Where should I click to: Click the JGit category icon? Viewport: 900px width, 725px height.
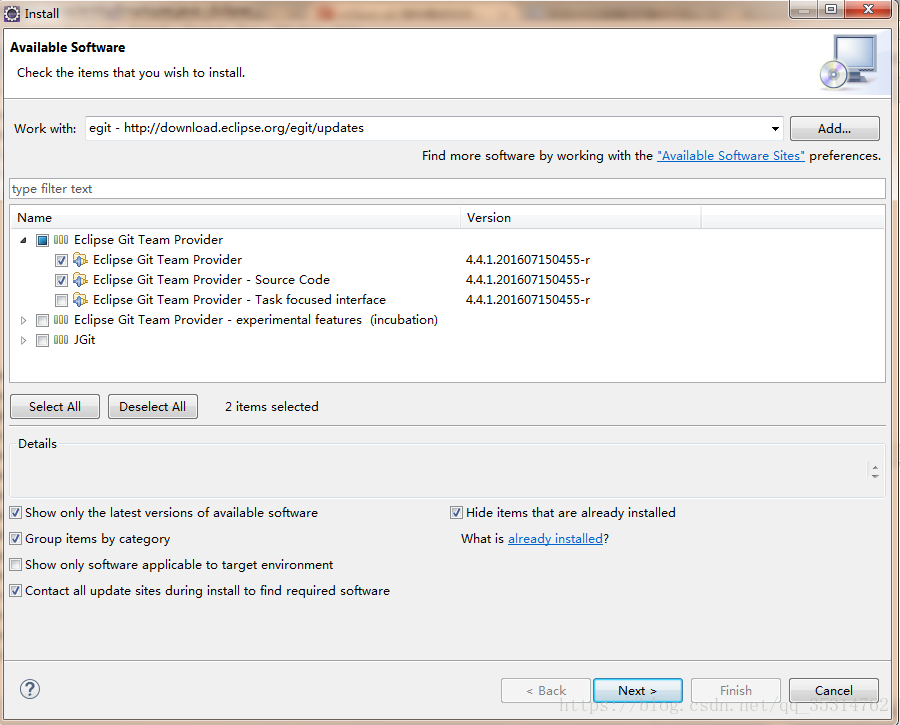point(61,340)
